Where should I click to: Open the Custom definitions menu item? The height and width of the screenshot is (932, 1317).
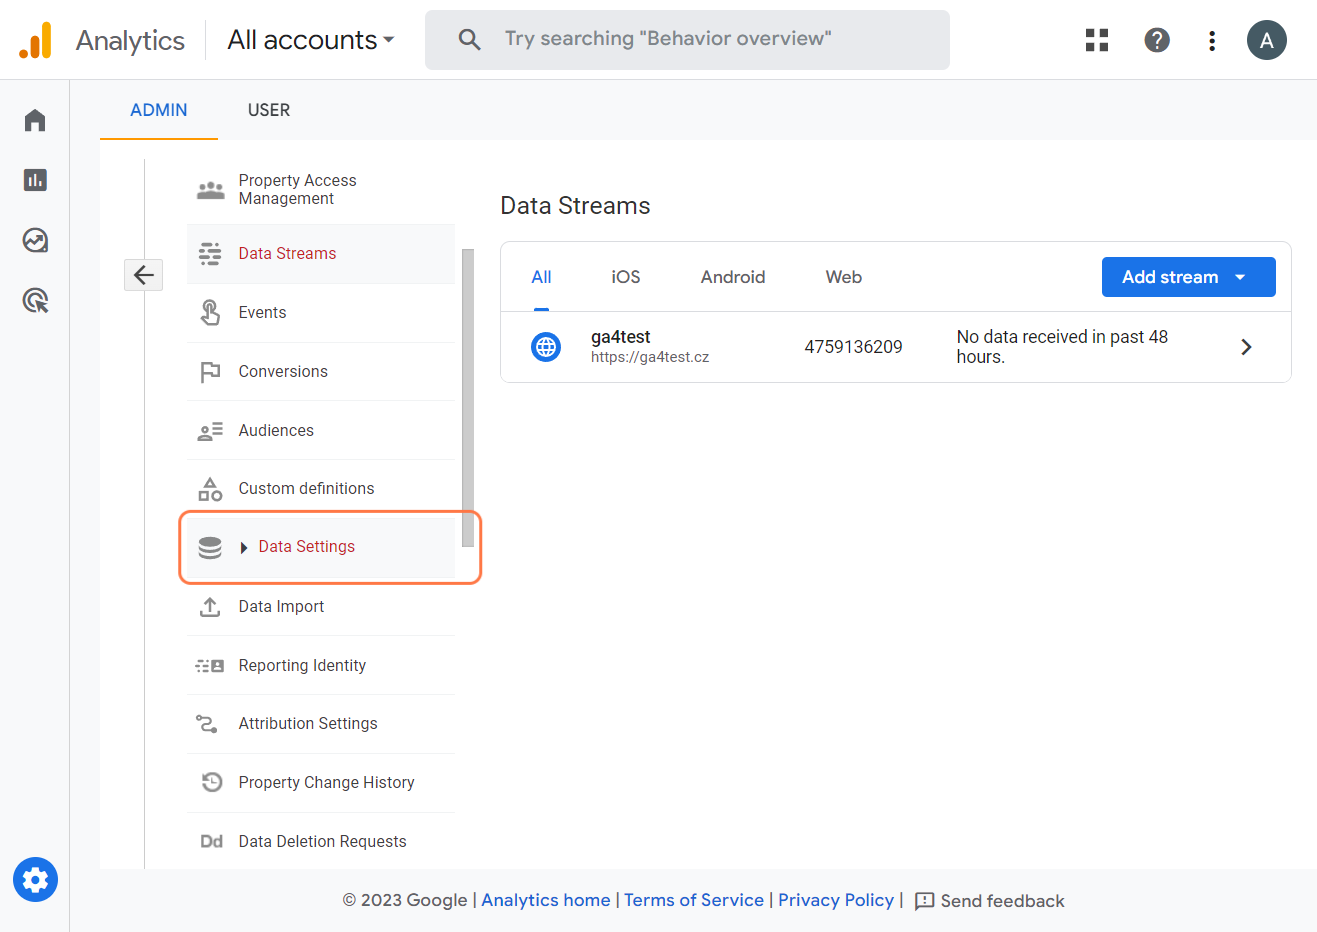[321, 489]
